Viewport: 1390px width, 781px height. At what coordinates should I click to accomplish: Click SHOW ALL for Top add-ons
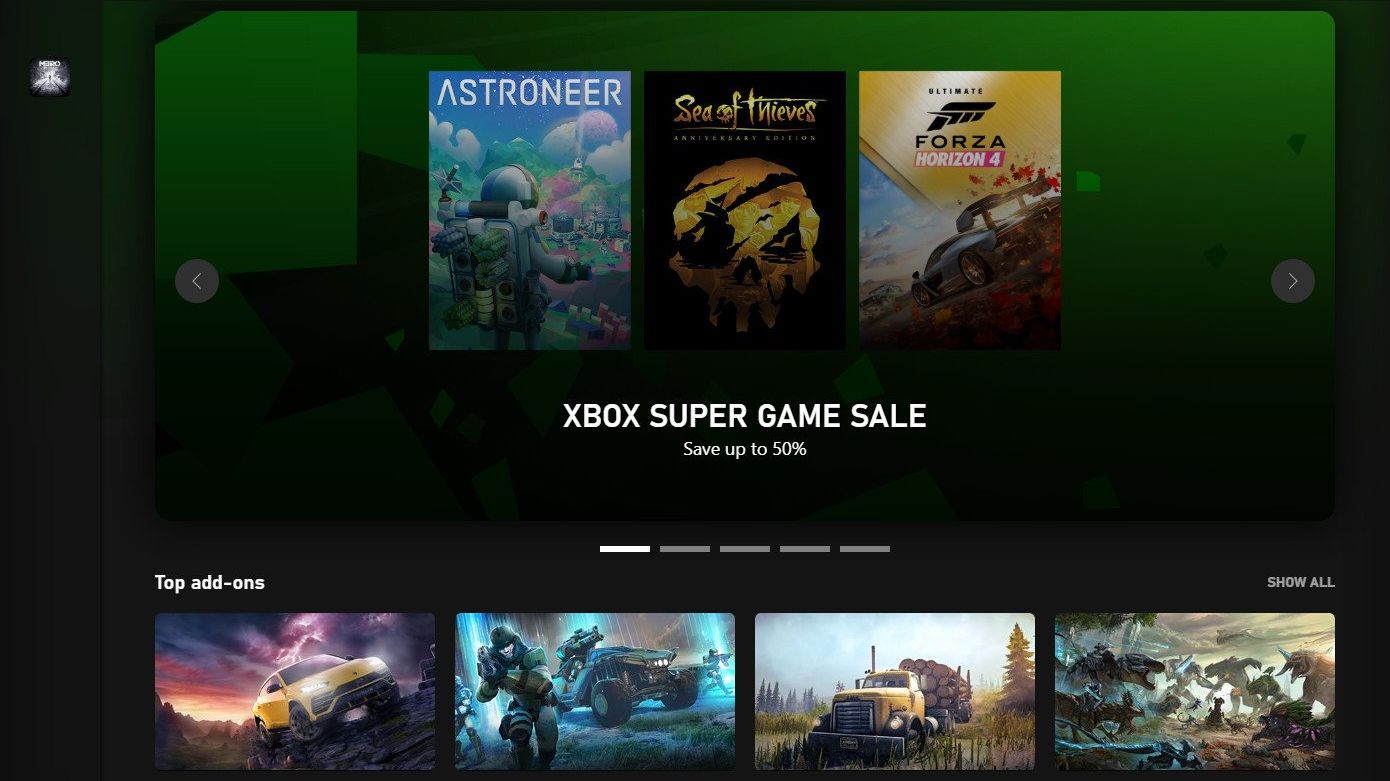pos(1301,582)
